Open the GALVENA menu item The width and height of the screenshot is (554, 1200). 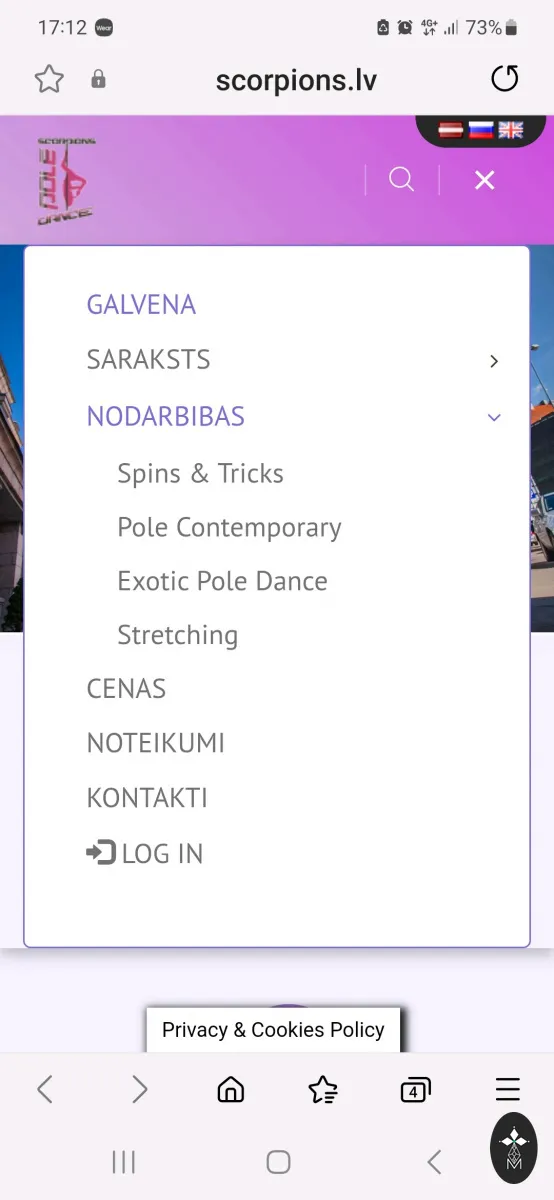[141, 305]
